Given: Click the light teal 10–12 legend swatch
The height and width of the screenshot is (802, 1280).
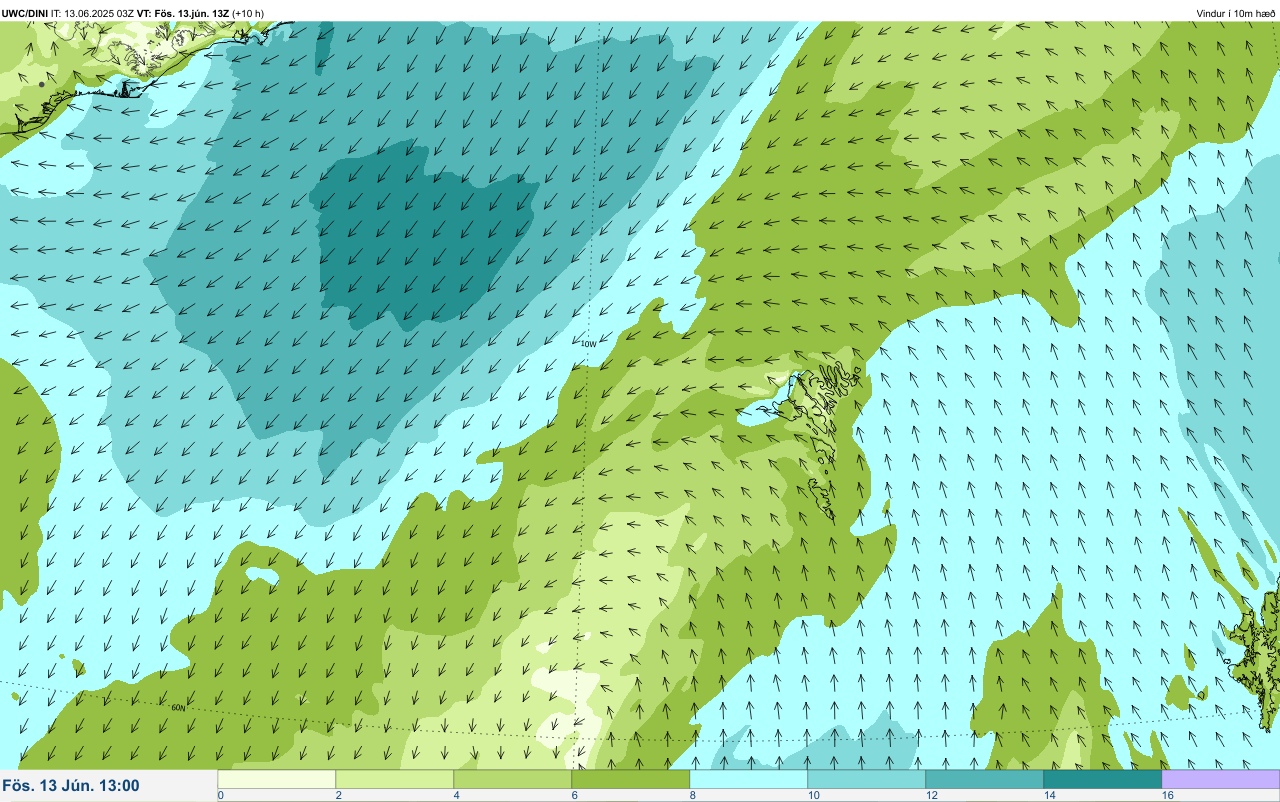Looking at the screenshot, I should coord(867,778).
